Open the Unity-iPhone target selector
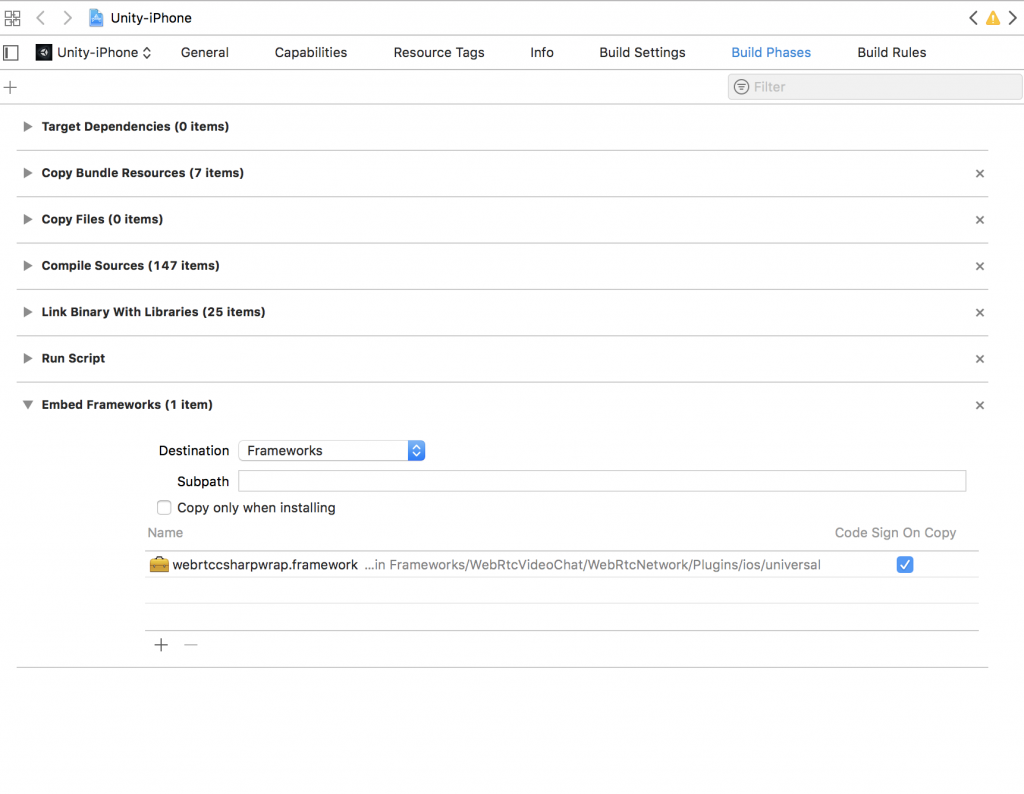Screen dimensions: 1024x794 [94, 53]
